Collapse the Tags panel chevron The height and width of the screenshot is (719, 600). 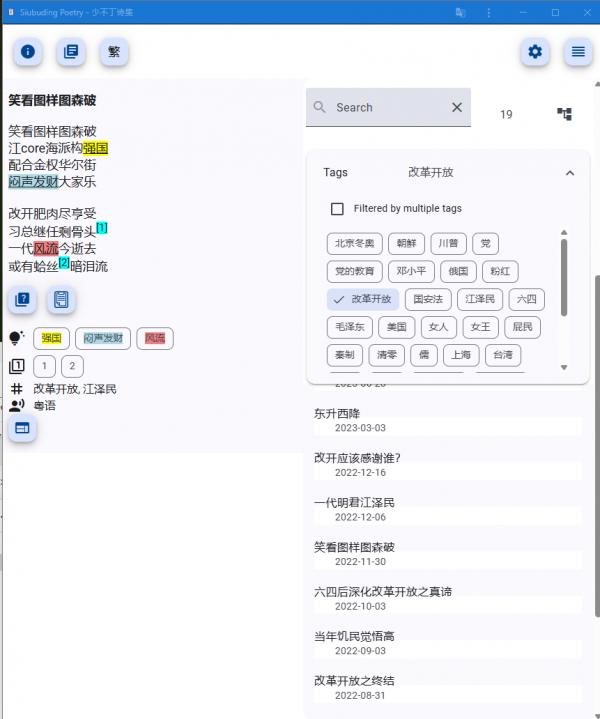570,173
